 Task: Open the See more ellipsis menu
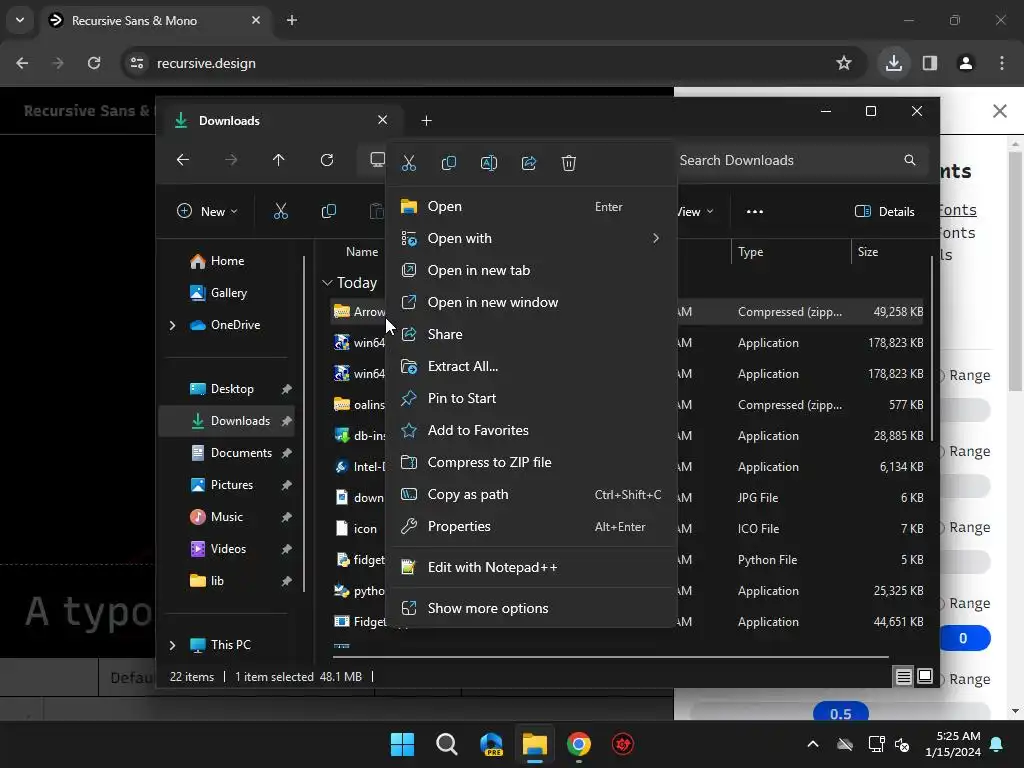[x=755, y=212]
